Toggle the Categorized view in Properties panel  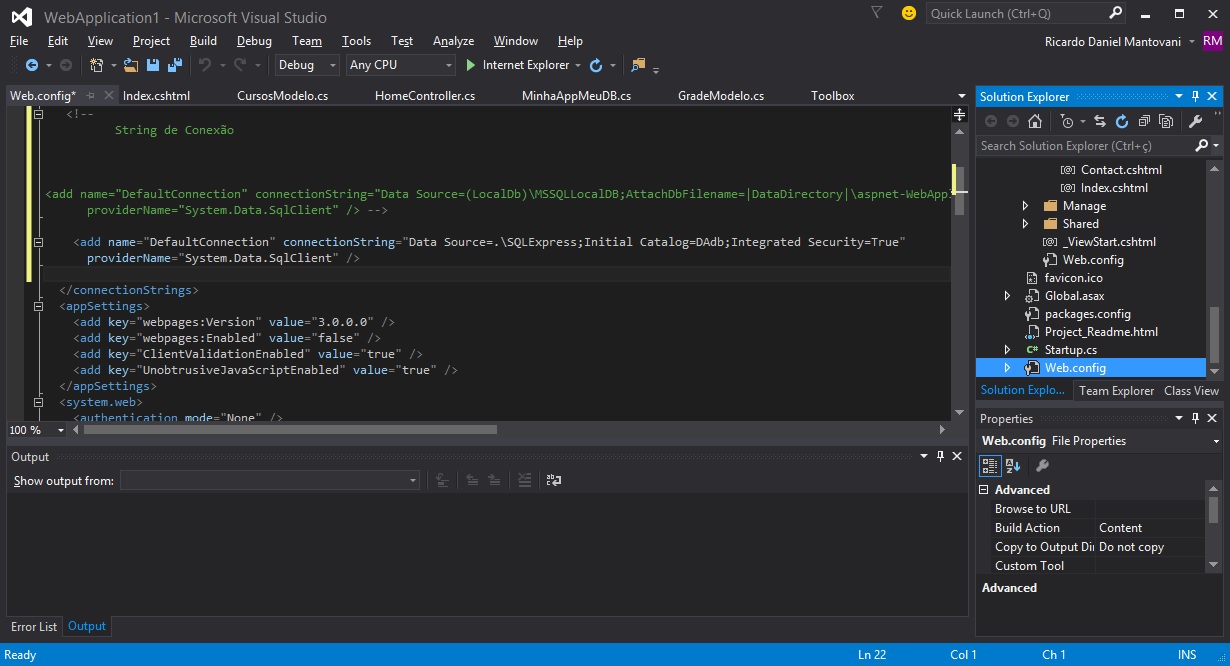tap(989, 465)
